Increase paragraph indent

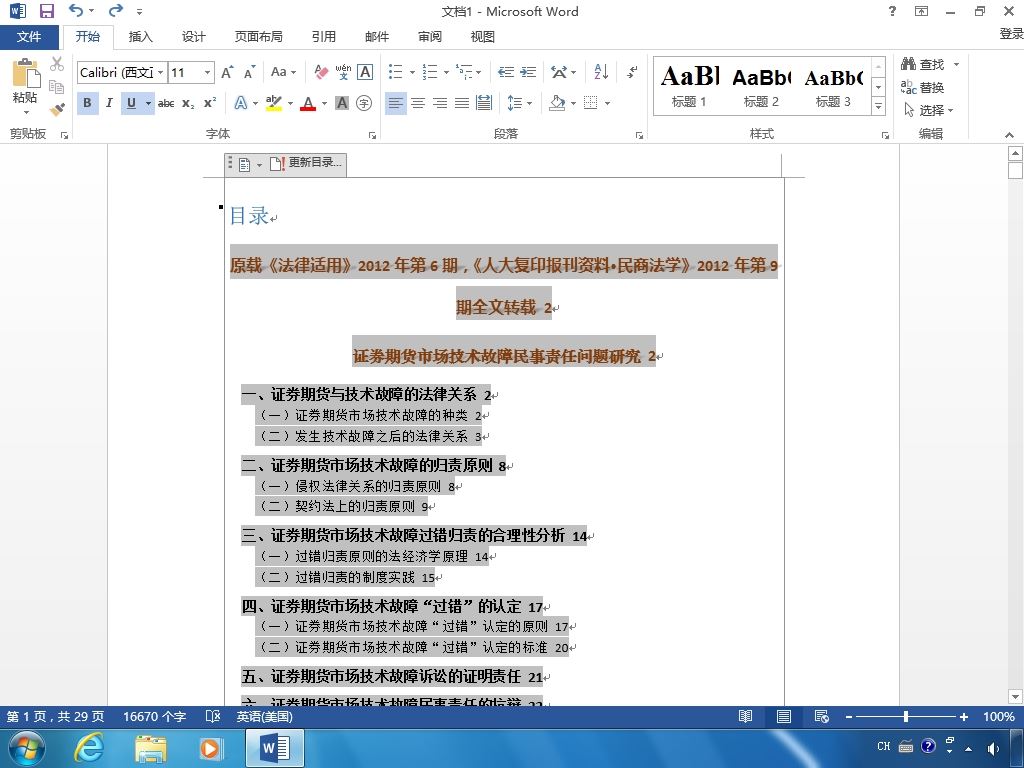(528, 72)
